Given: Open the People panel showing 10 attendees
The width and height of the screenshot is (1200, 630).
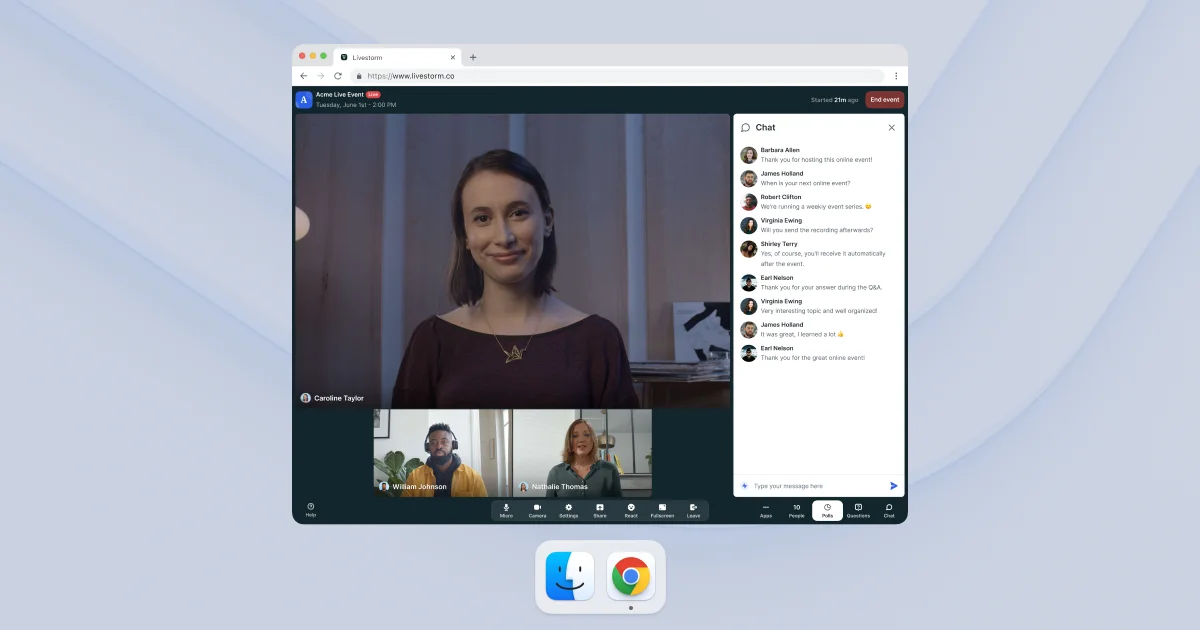Looking at the screenshot, I should click(x=796, y=510).
